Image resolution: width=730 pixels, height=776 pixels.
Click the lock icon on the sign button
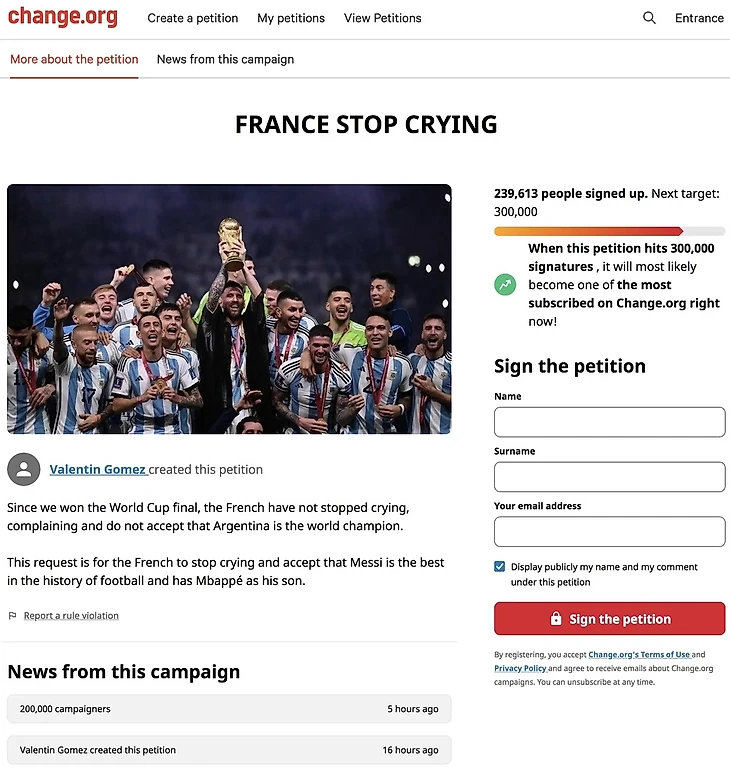[x=556, y=619]
